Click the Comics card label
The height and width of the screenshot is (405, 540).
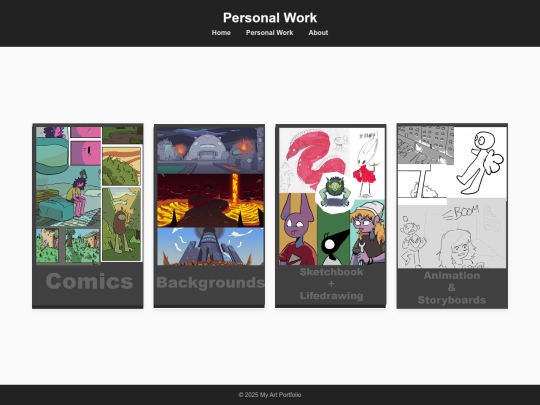[x=89, y=281]
